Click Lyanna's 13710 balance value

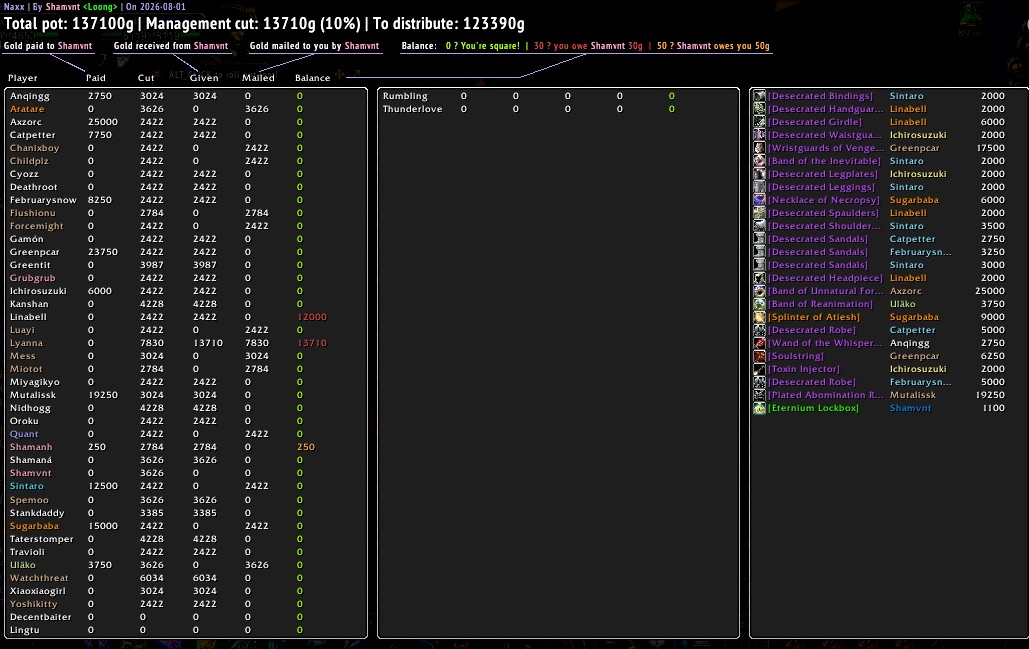coord(312,343)
